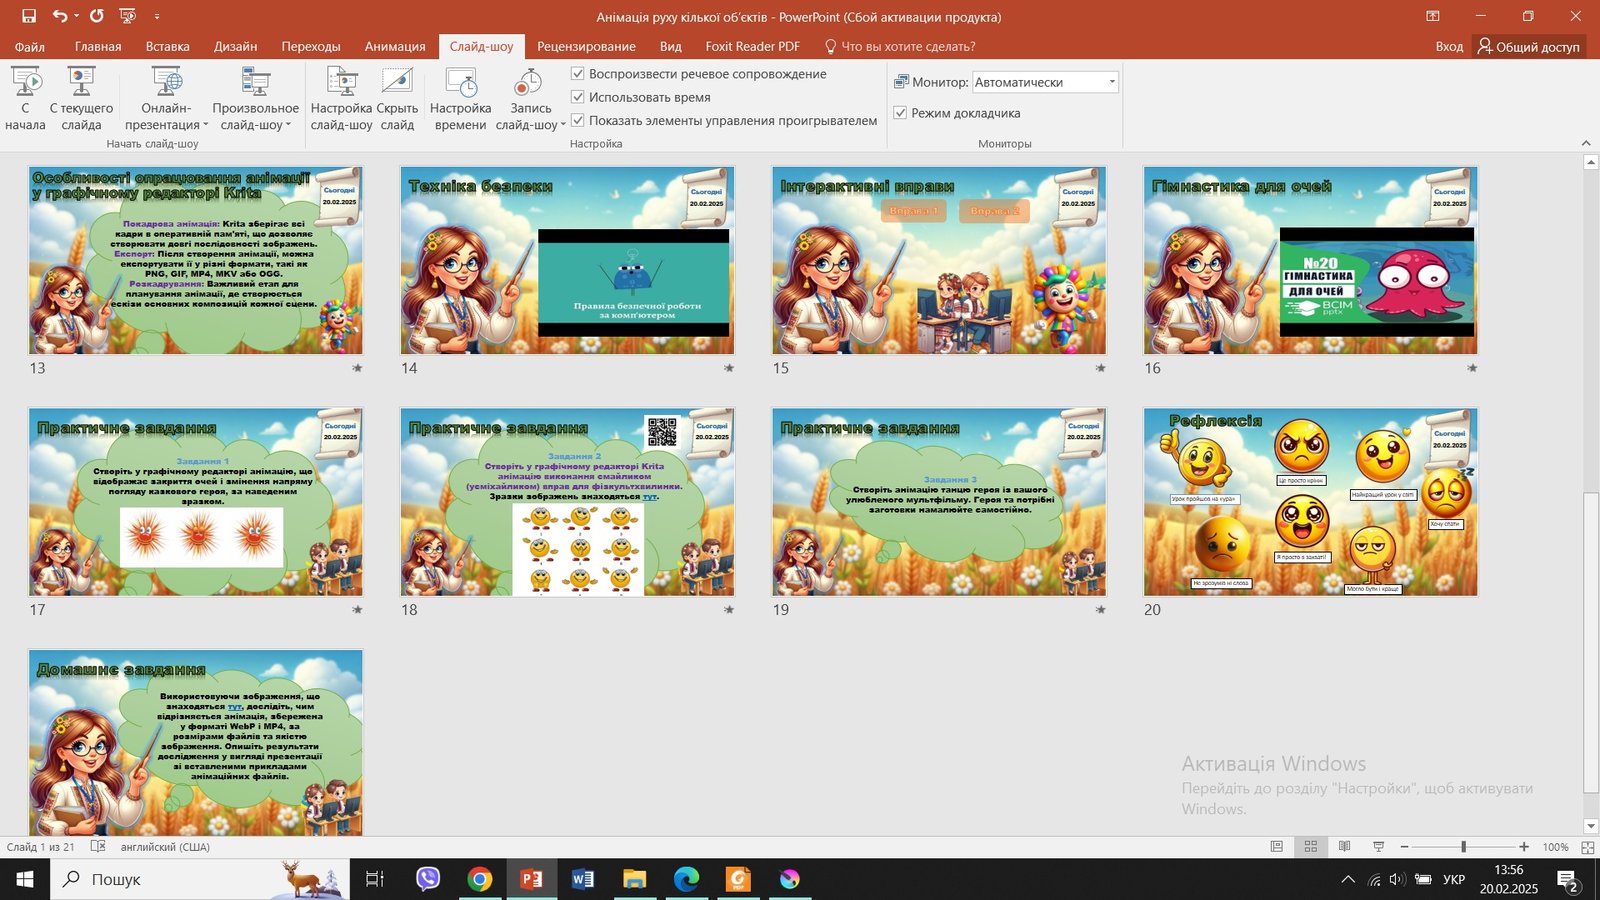Select Домашнє завдання slide thumbnail
Viewport: 1600px width, 900px height.
196,742
